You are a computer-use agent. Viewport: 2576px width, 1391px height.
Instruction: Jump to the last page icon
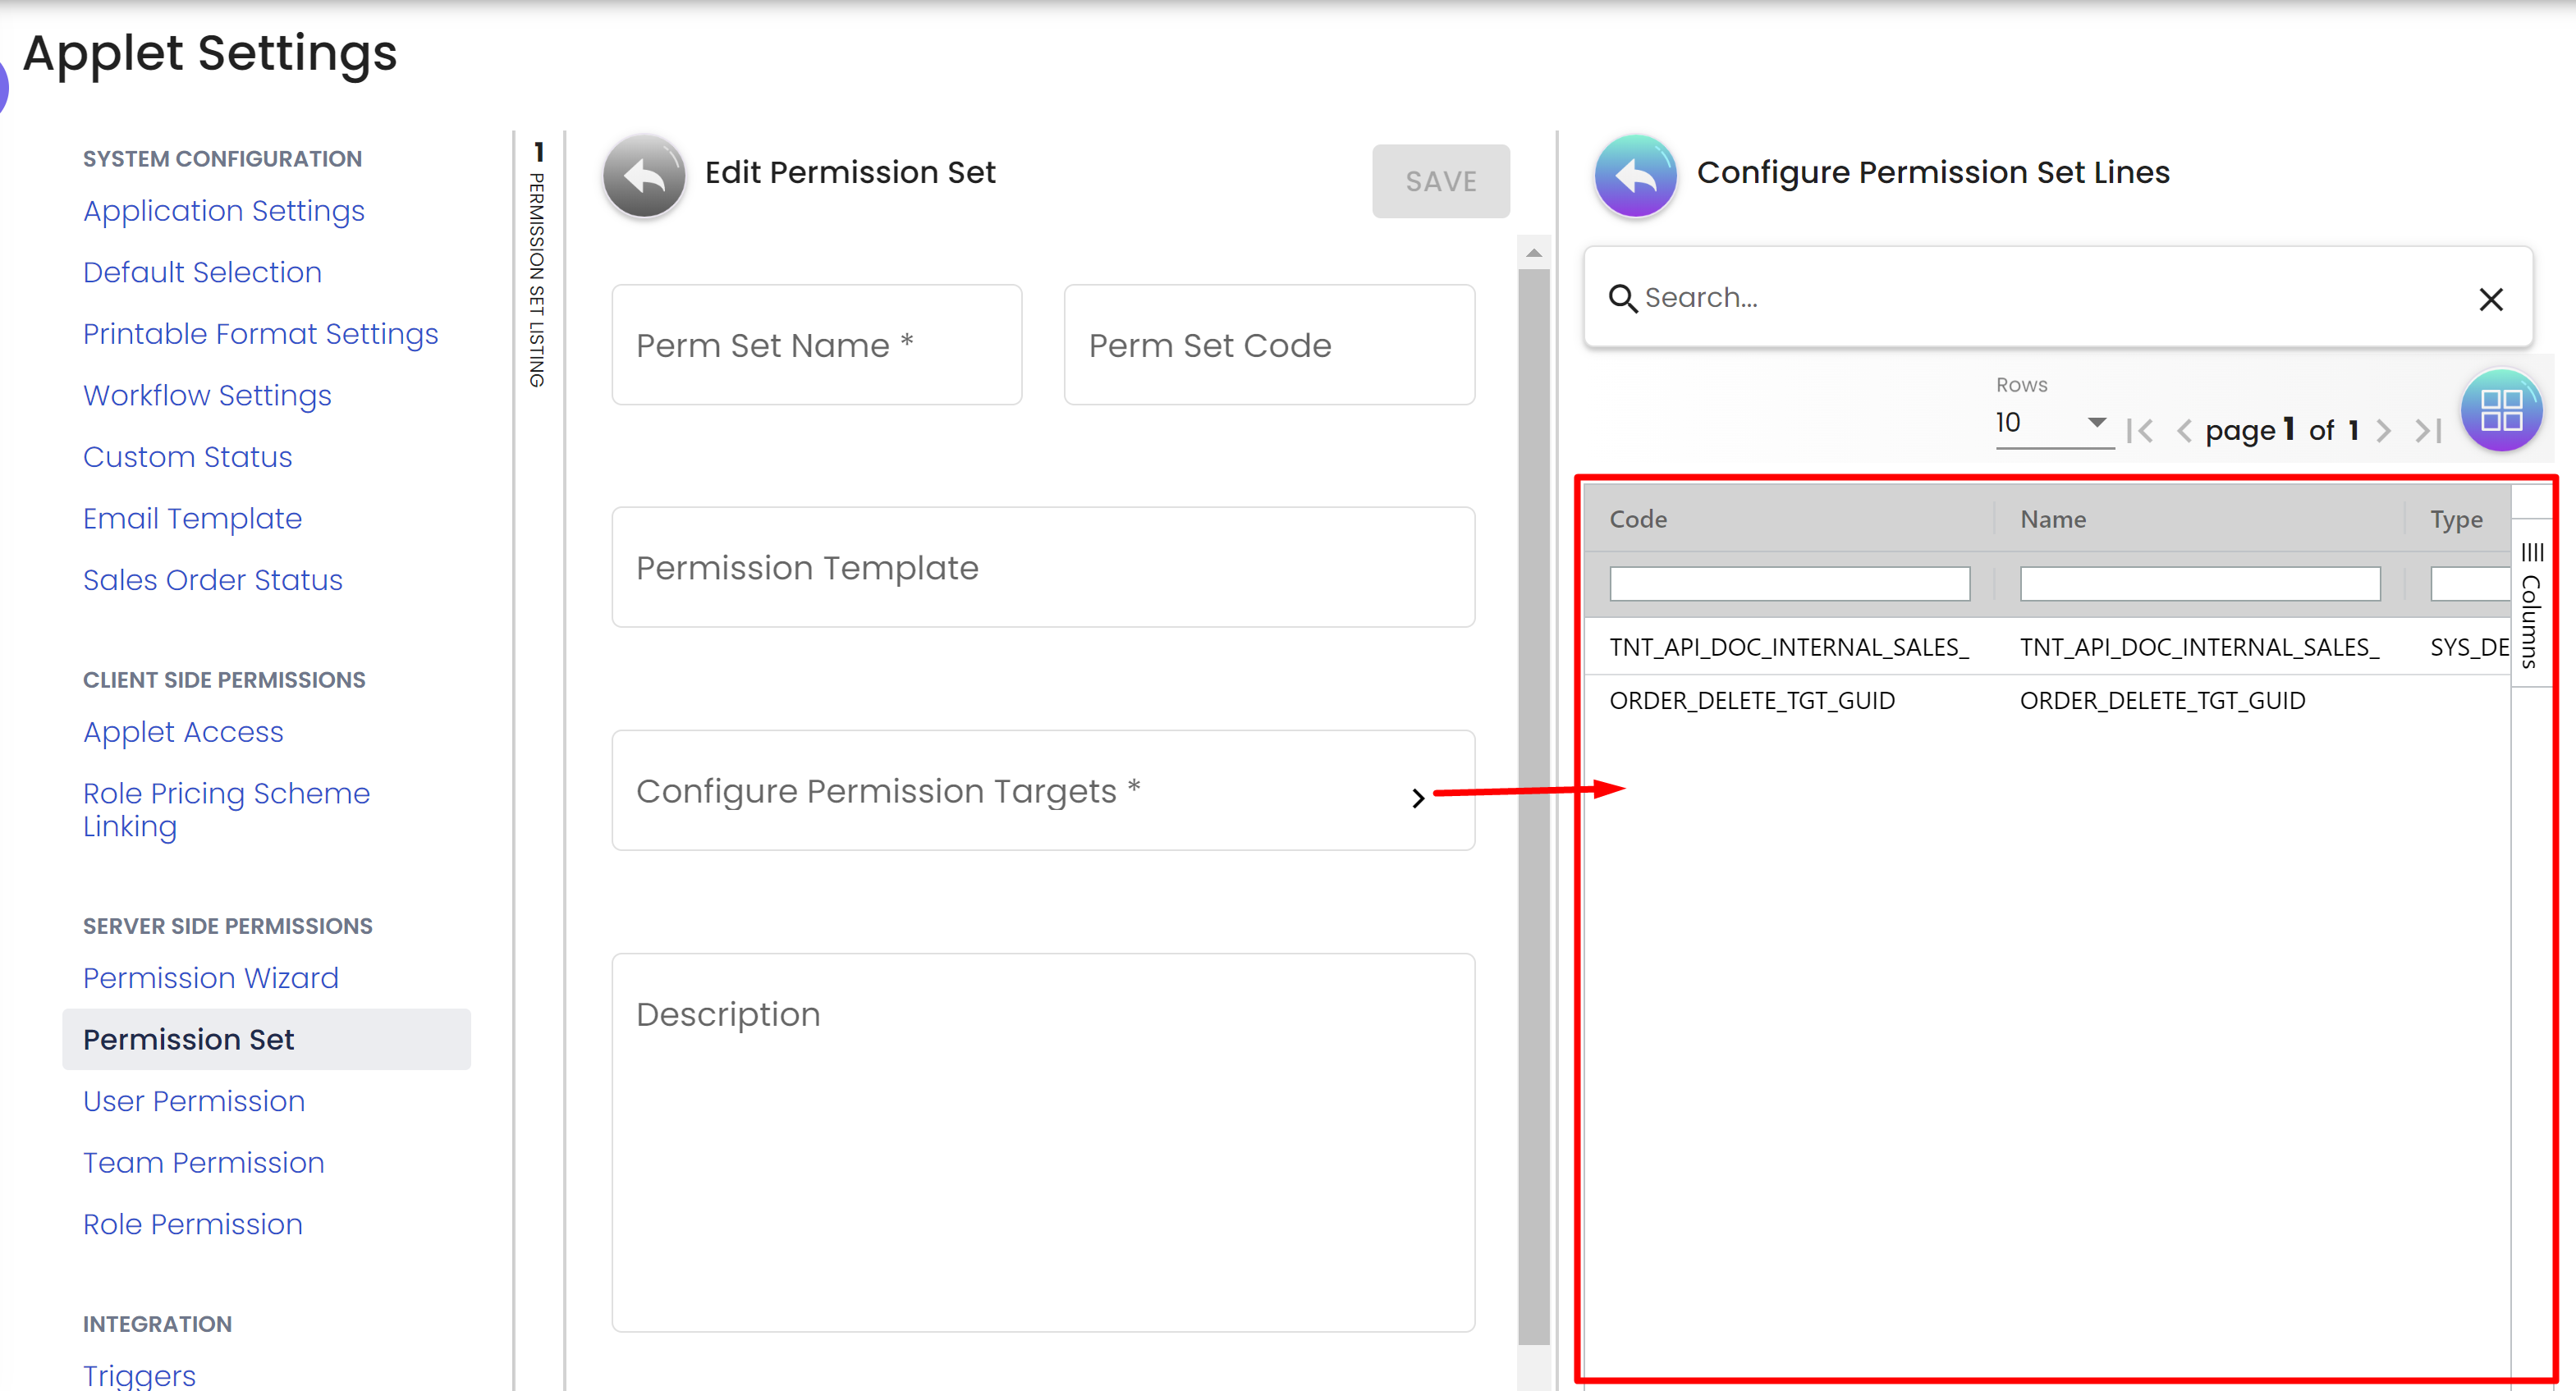click(2429, 431)
